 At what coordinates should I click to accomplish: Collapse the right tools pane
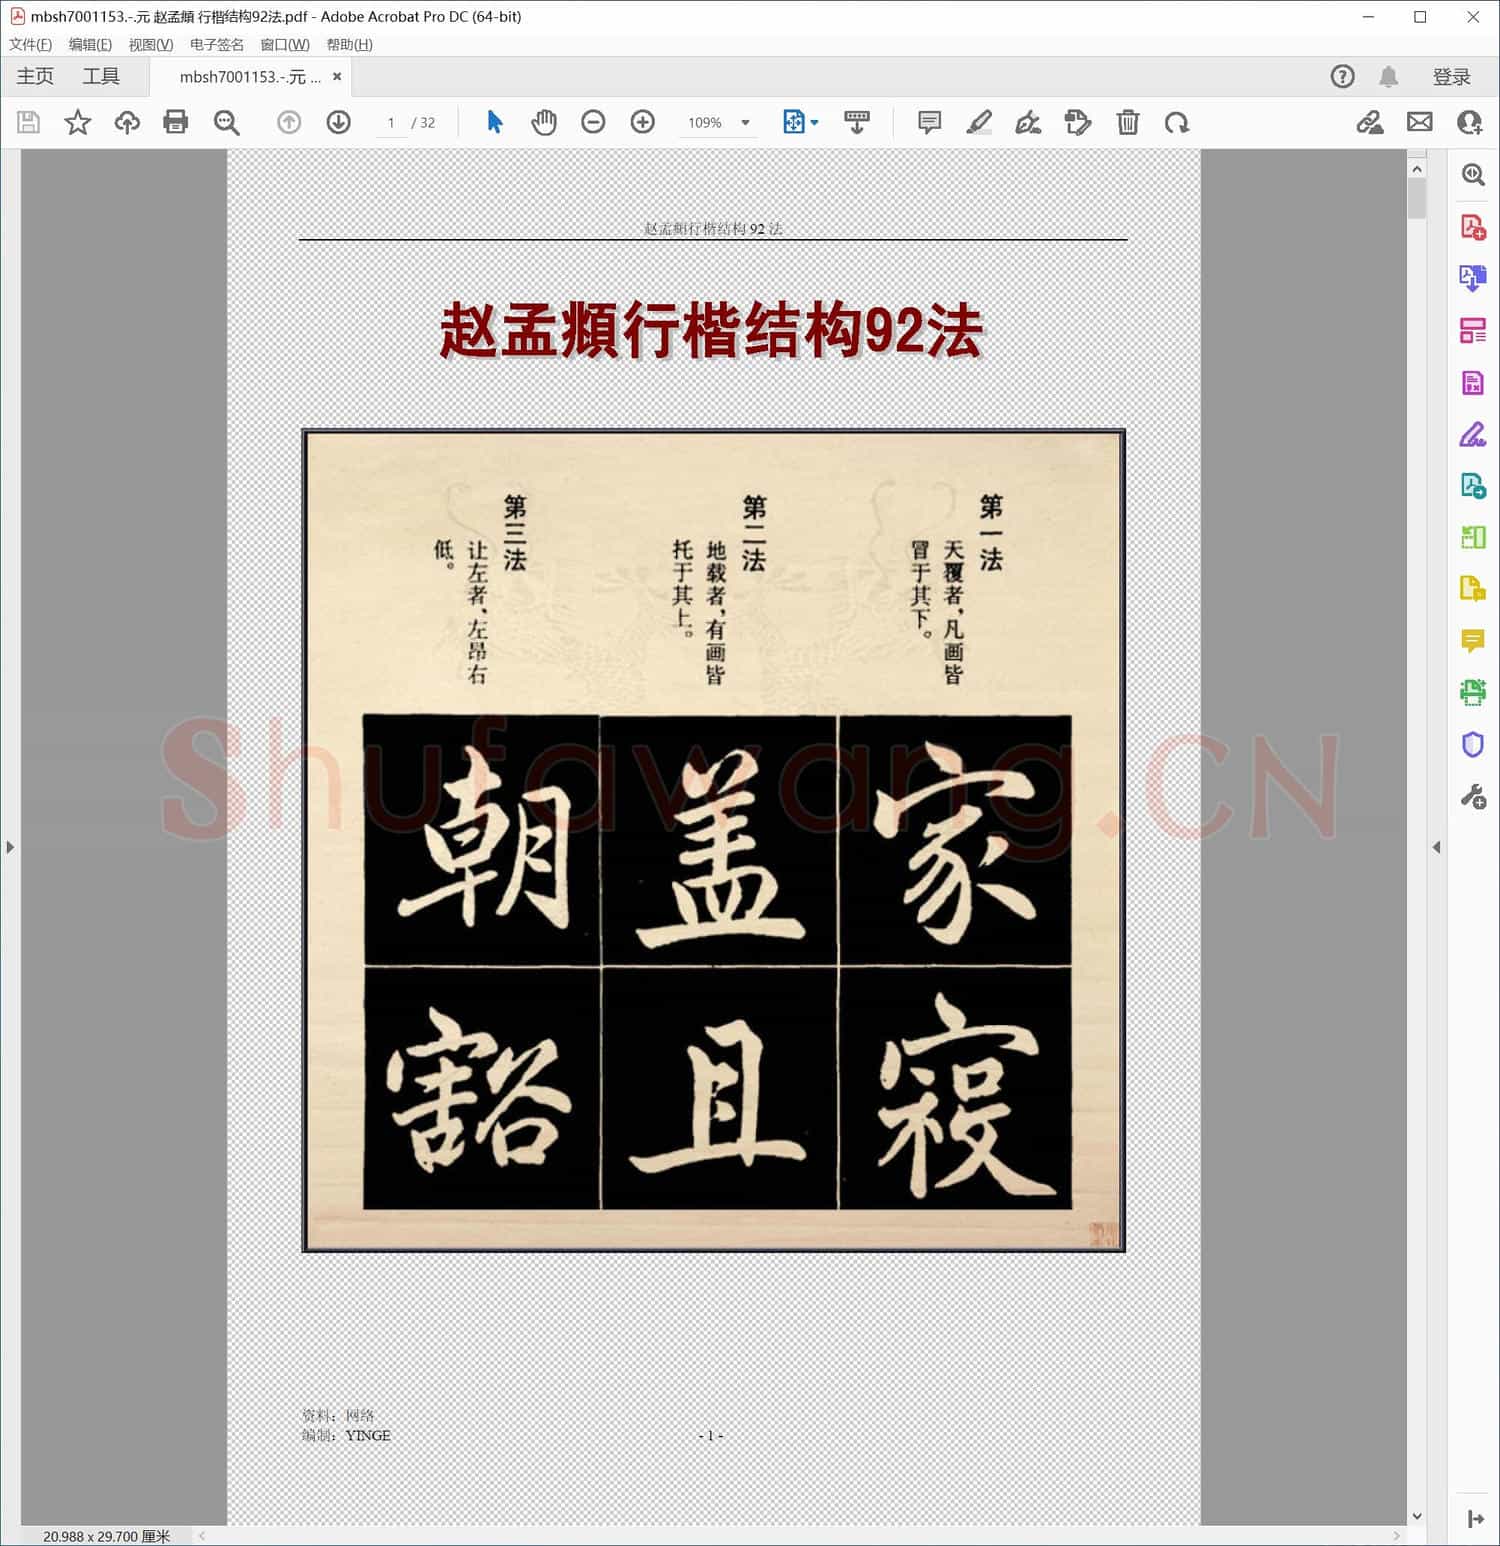[x=1436, y=847]
